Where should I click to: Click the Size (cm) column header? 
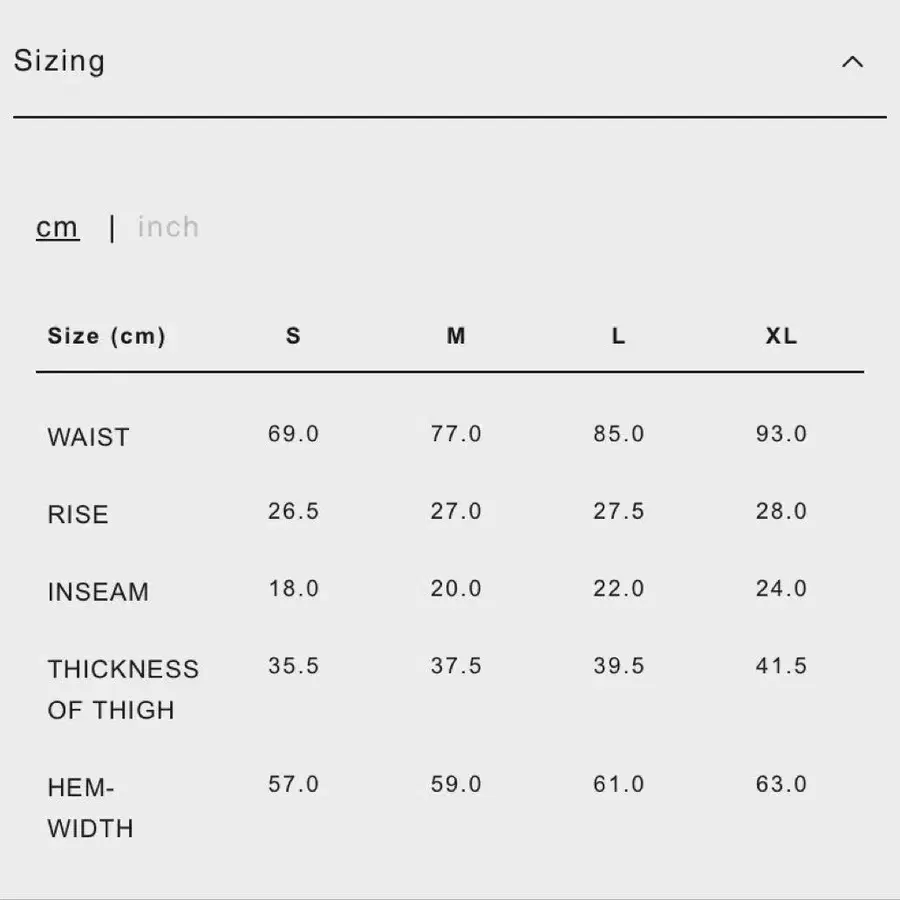click(x=107, y=336)
